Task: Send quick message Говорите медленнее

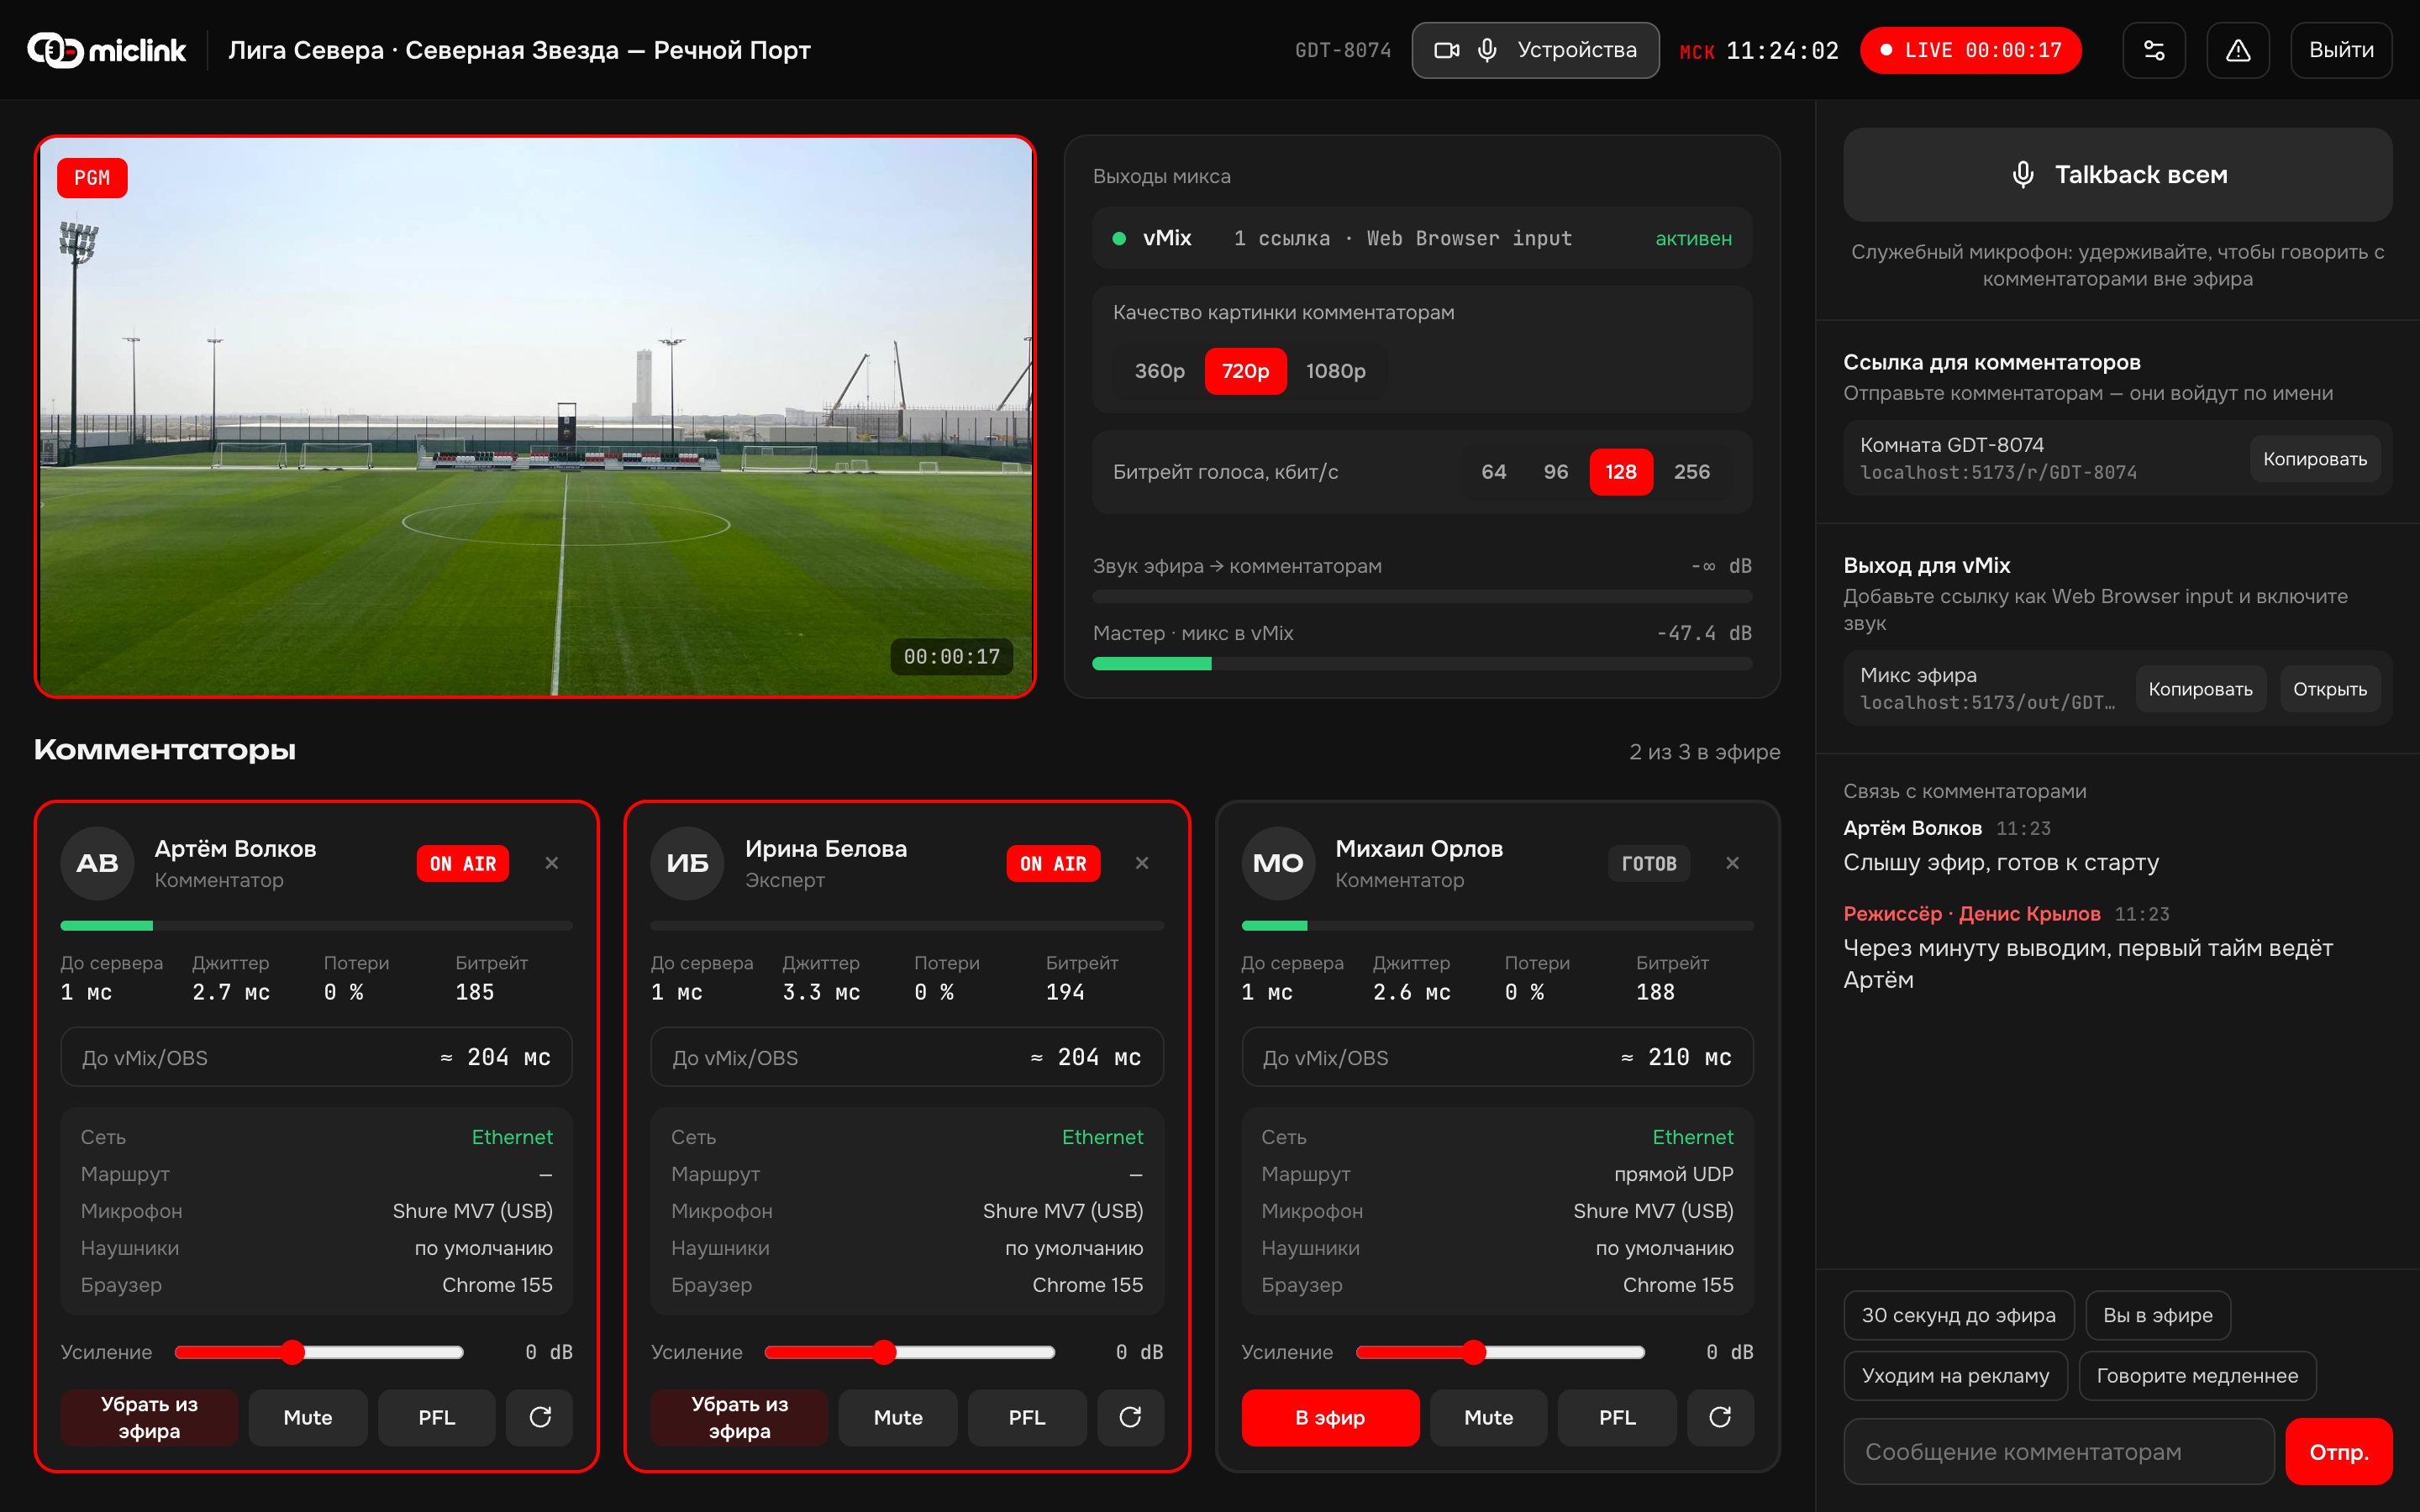Action: [2197, 1376]
